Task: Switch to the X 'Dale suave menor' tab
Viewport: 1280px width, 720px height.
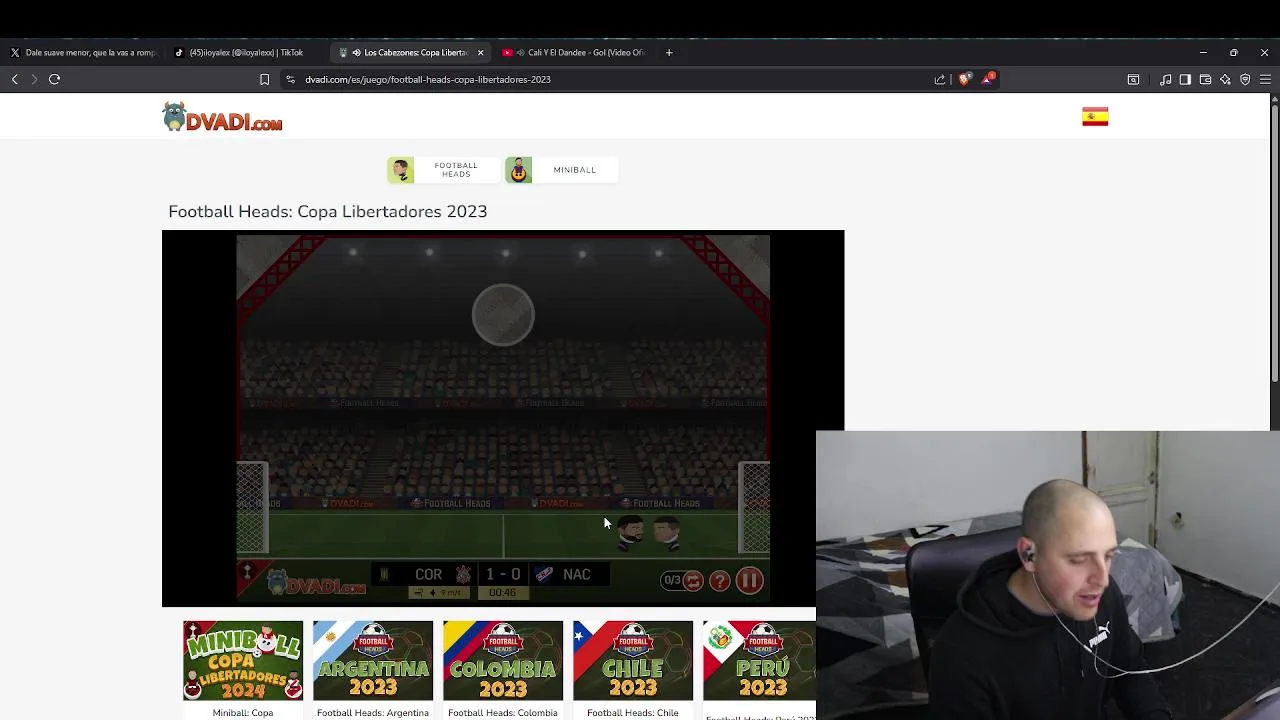Action: coord(82,52)
